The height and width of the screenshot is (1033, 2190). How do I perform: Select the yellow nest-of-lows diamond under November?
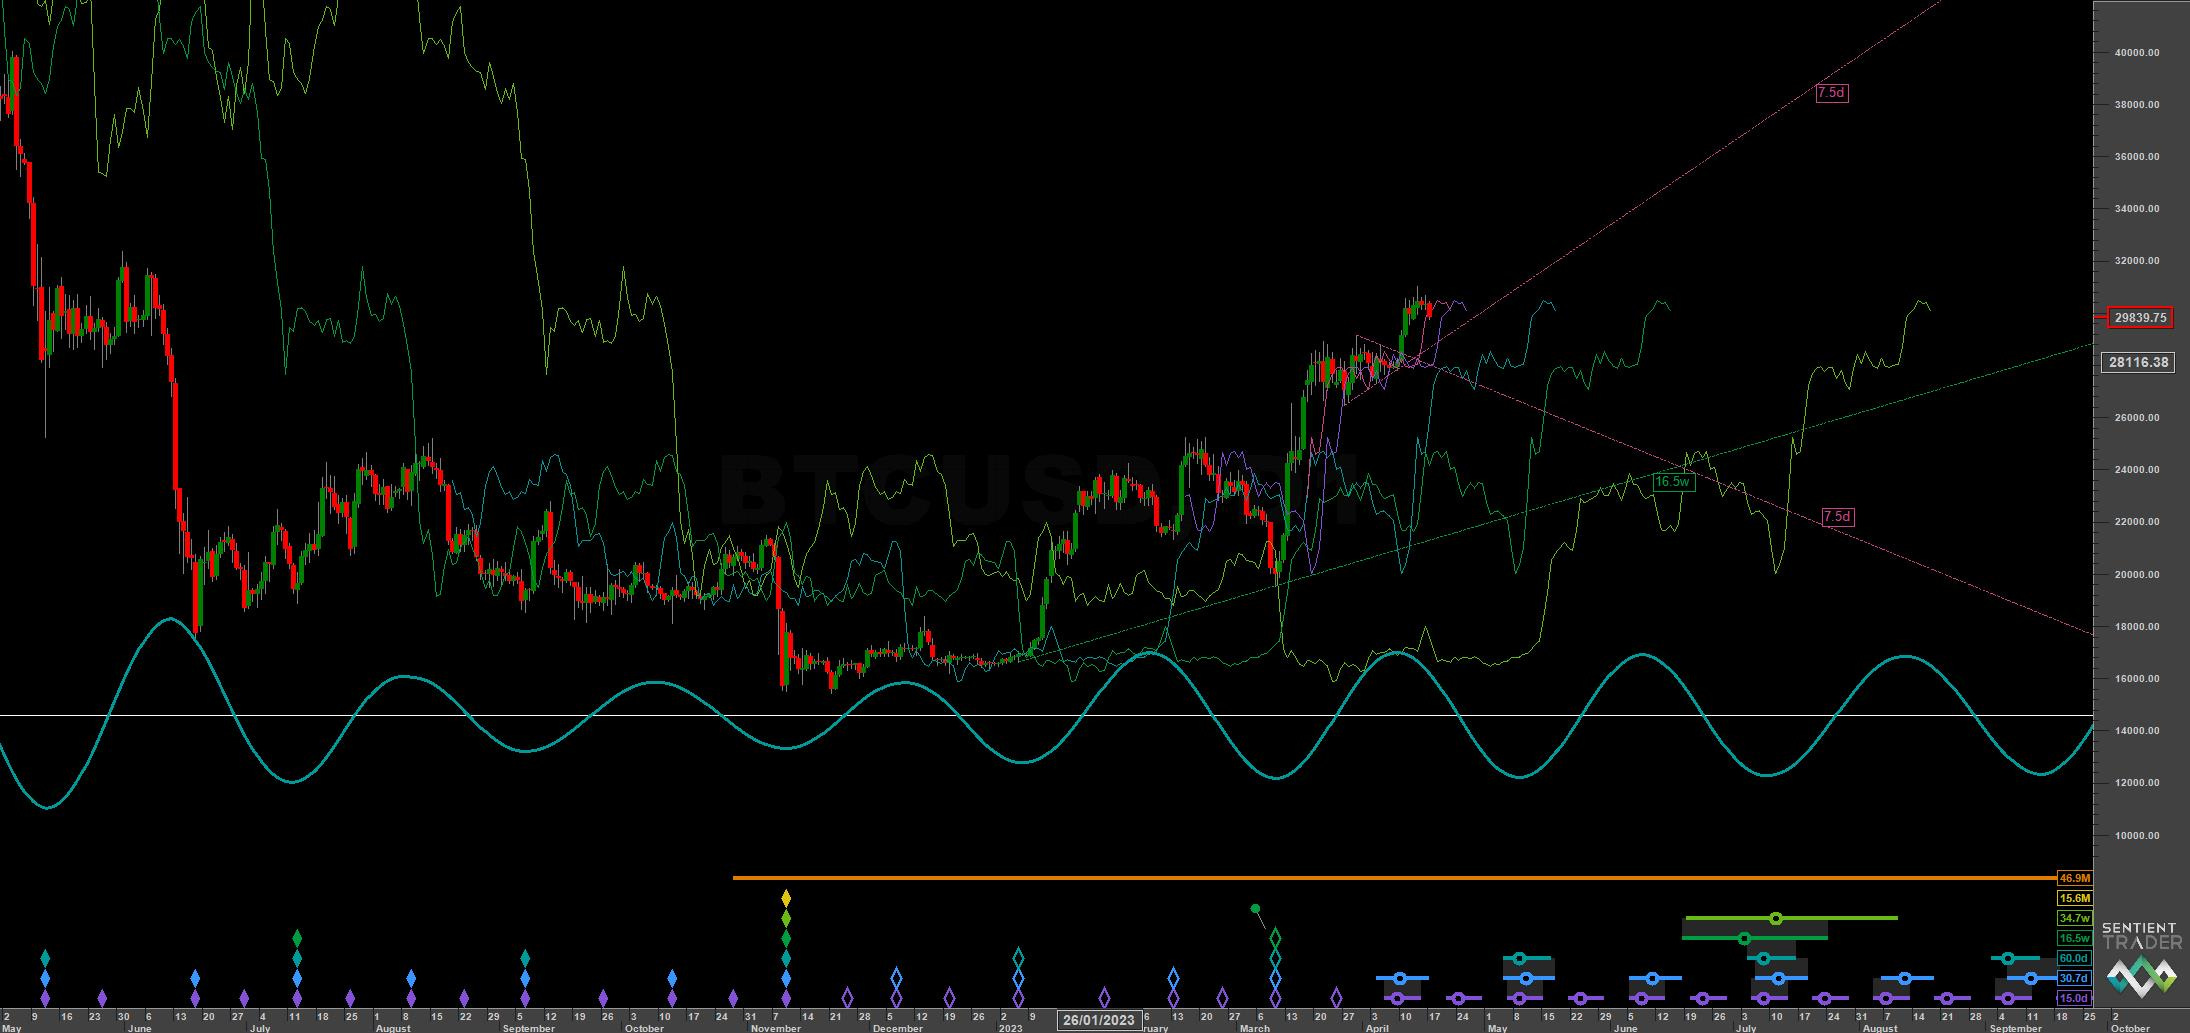coord(785,897)
